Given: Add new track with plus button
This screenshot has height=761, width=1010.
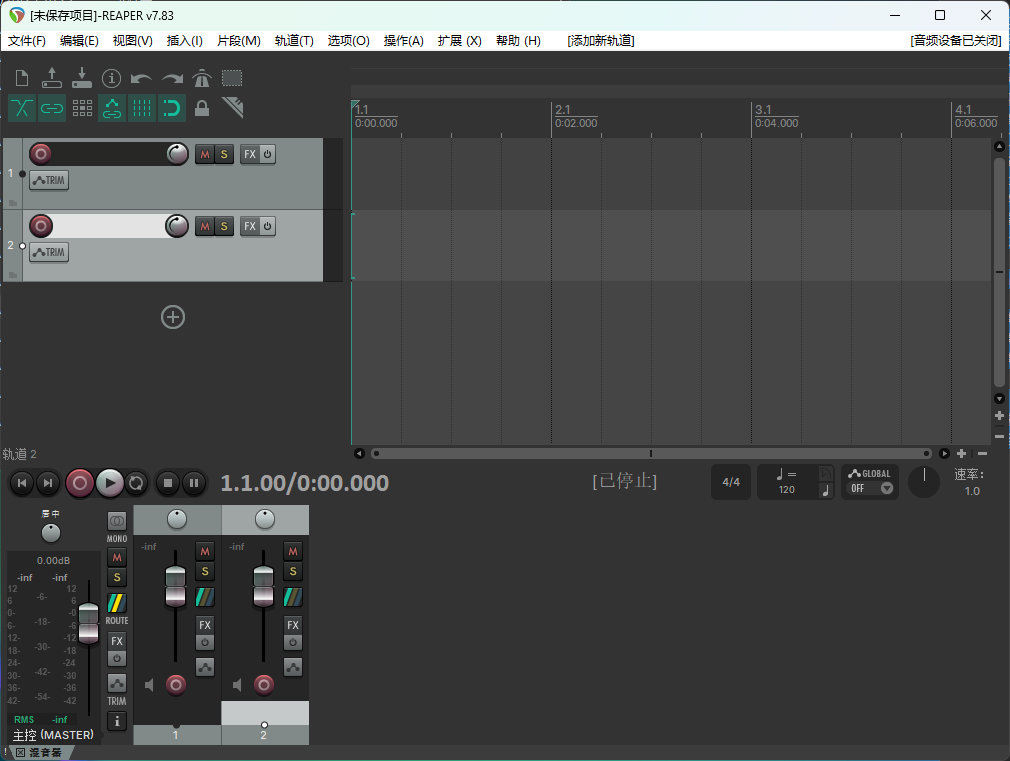Looking at the screenshot, I should click(173, 317).
